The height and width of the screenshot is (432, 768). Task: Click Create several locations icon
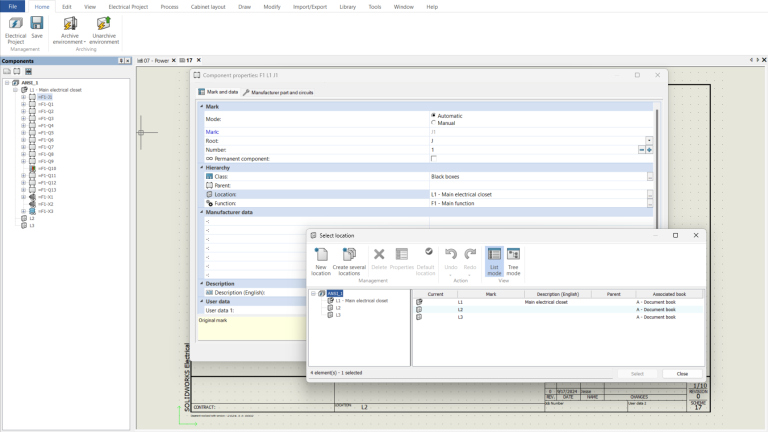(x=349, y=256)
